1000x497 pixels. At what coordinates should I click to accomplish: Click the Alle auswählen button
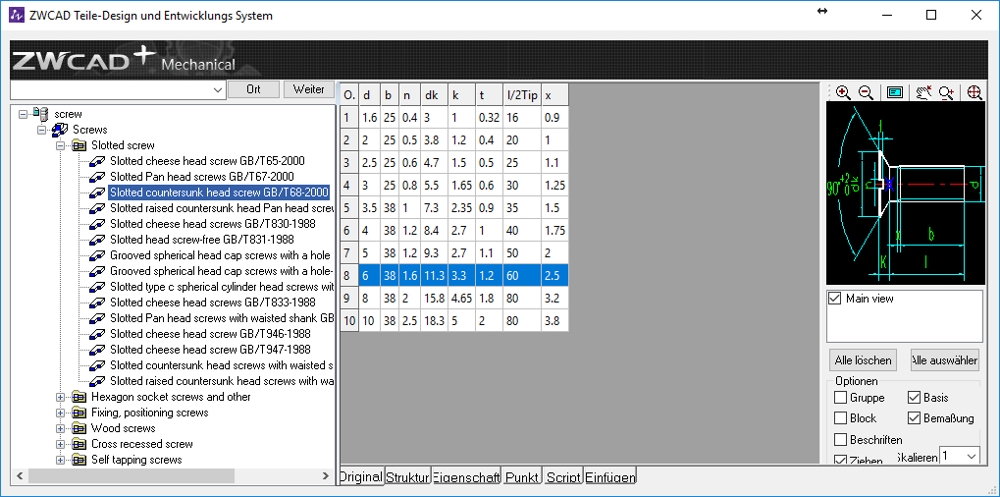click(945, 360)
